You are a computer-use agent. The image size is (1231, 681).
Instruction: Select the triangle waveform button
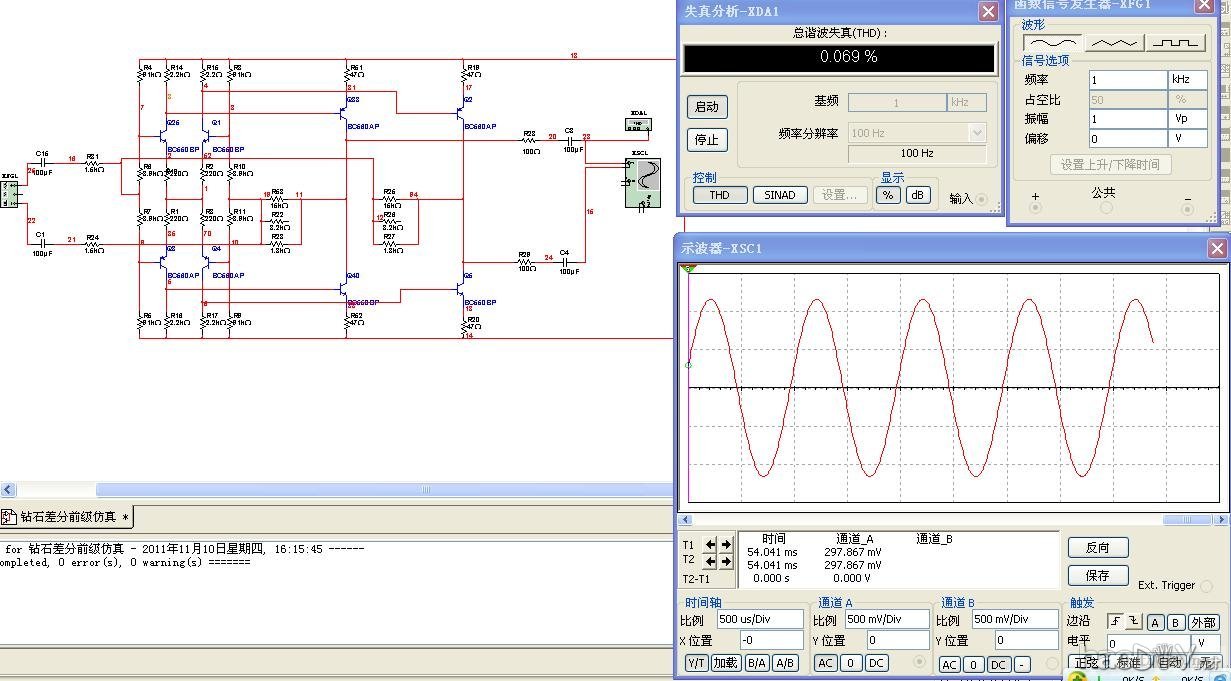[x=1114, y=43]
